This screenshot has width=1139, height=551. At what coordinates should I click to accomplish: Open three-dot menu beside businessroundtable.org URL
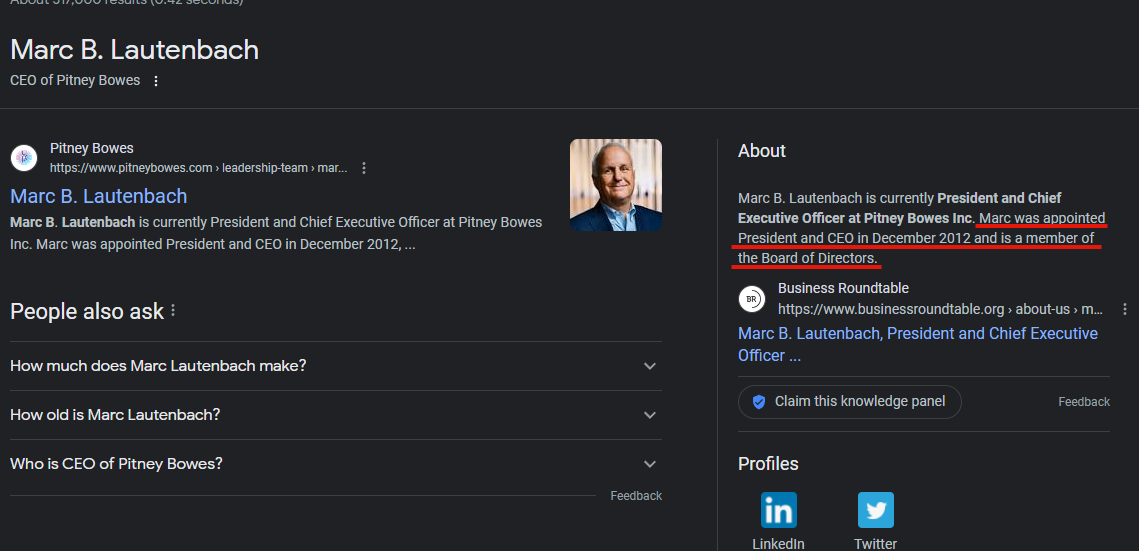pos(1124,309)
